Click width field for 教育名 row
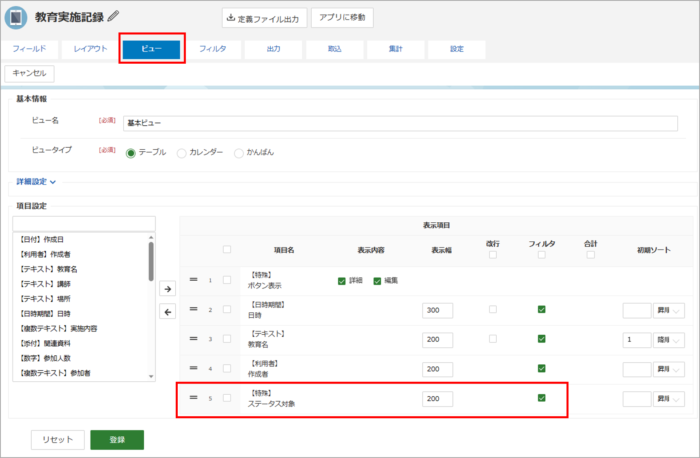Viewport: 700px width, 458px height. [438, 340]
